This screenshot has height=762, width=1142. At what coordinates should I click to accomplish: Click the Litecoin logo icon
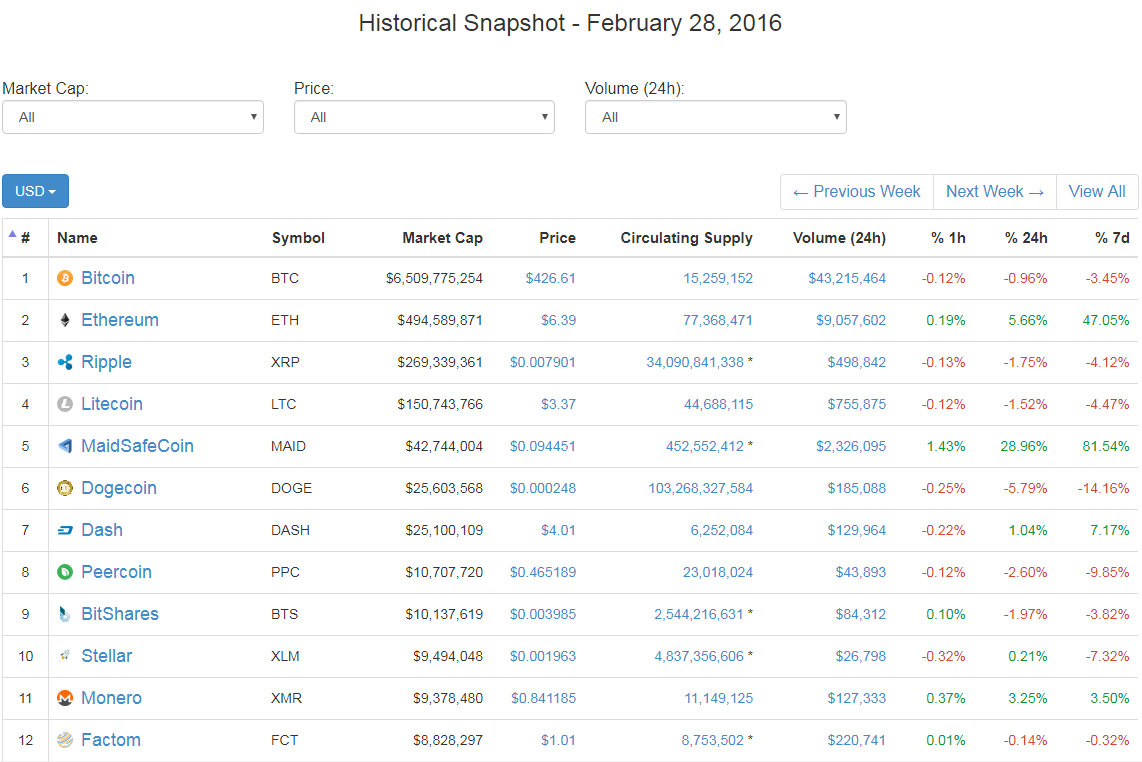click(65, 404)
